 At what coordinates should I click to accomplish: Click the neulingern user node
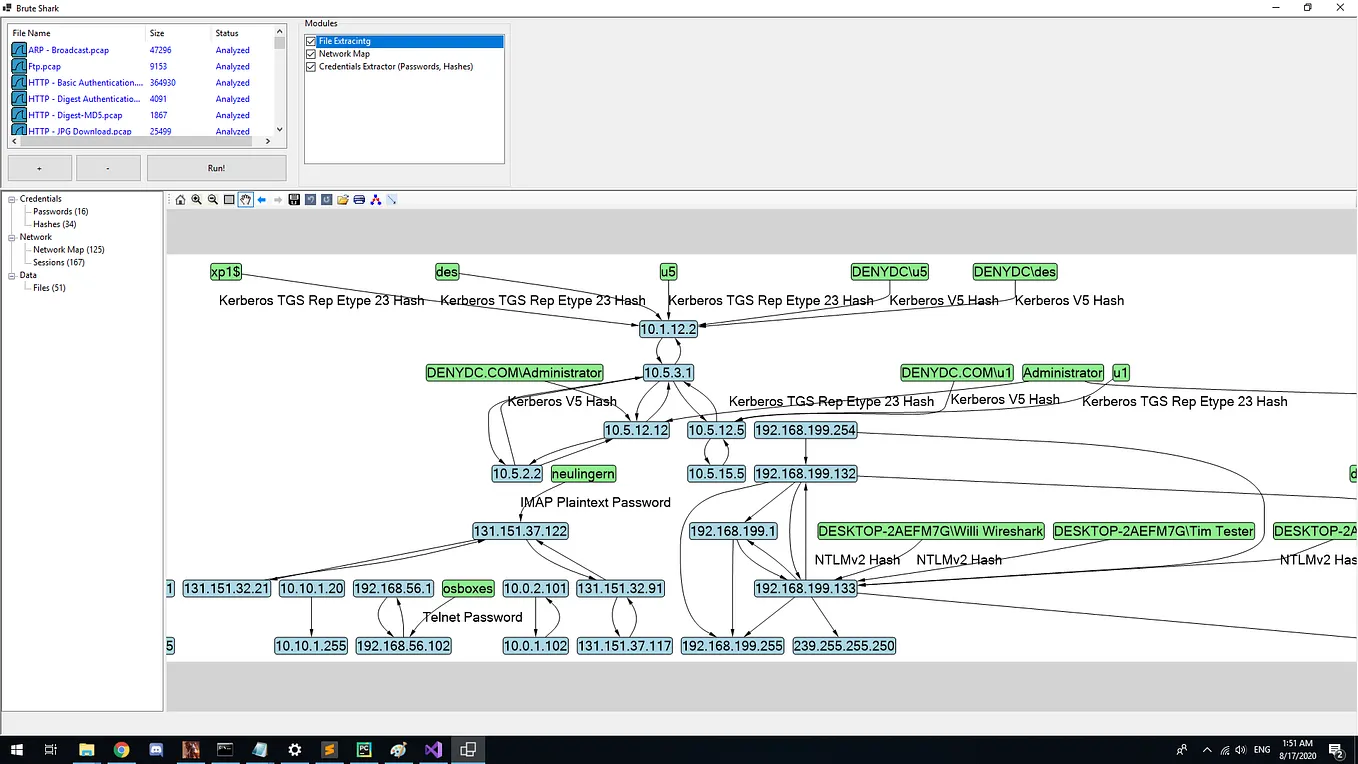click(x=584, y=474)
